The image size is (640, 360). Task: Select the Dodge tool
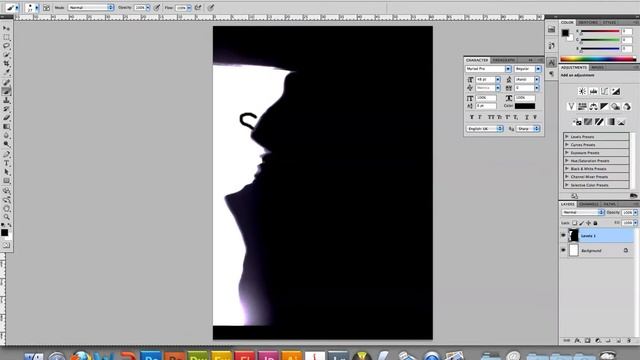pyautogui.click(x=6, y=144)
